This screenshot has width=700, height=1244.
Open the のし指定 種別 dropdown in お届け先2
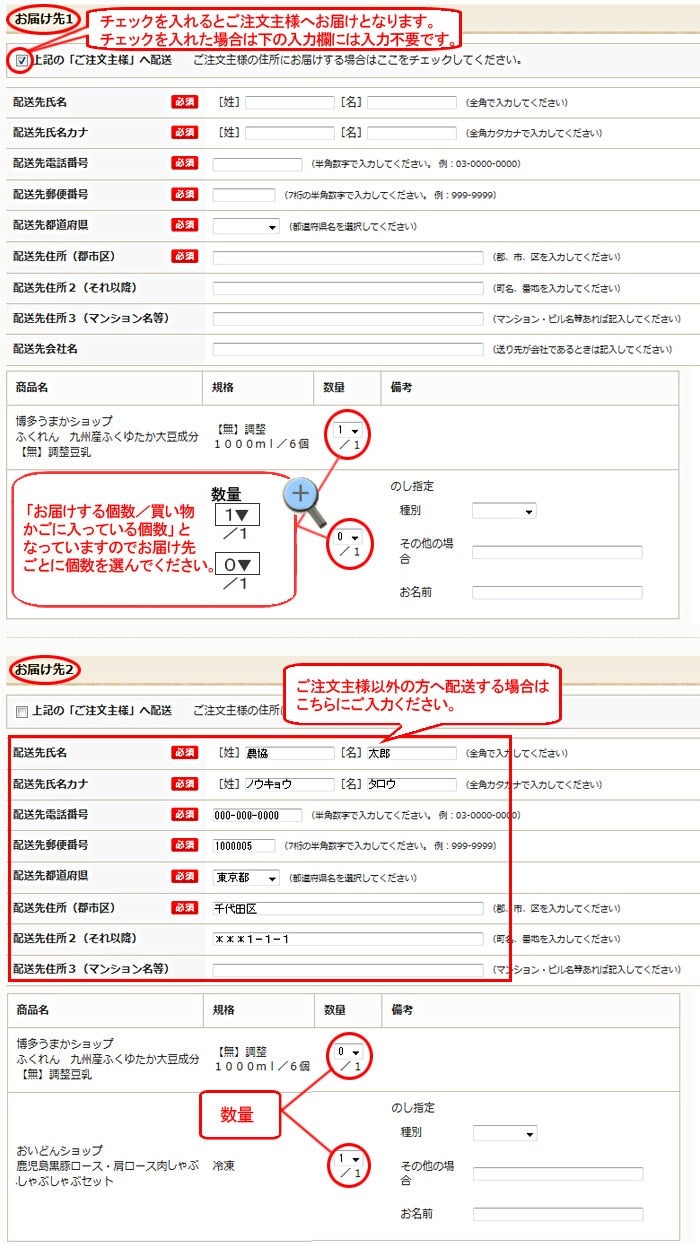(x=504, y=1133)
